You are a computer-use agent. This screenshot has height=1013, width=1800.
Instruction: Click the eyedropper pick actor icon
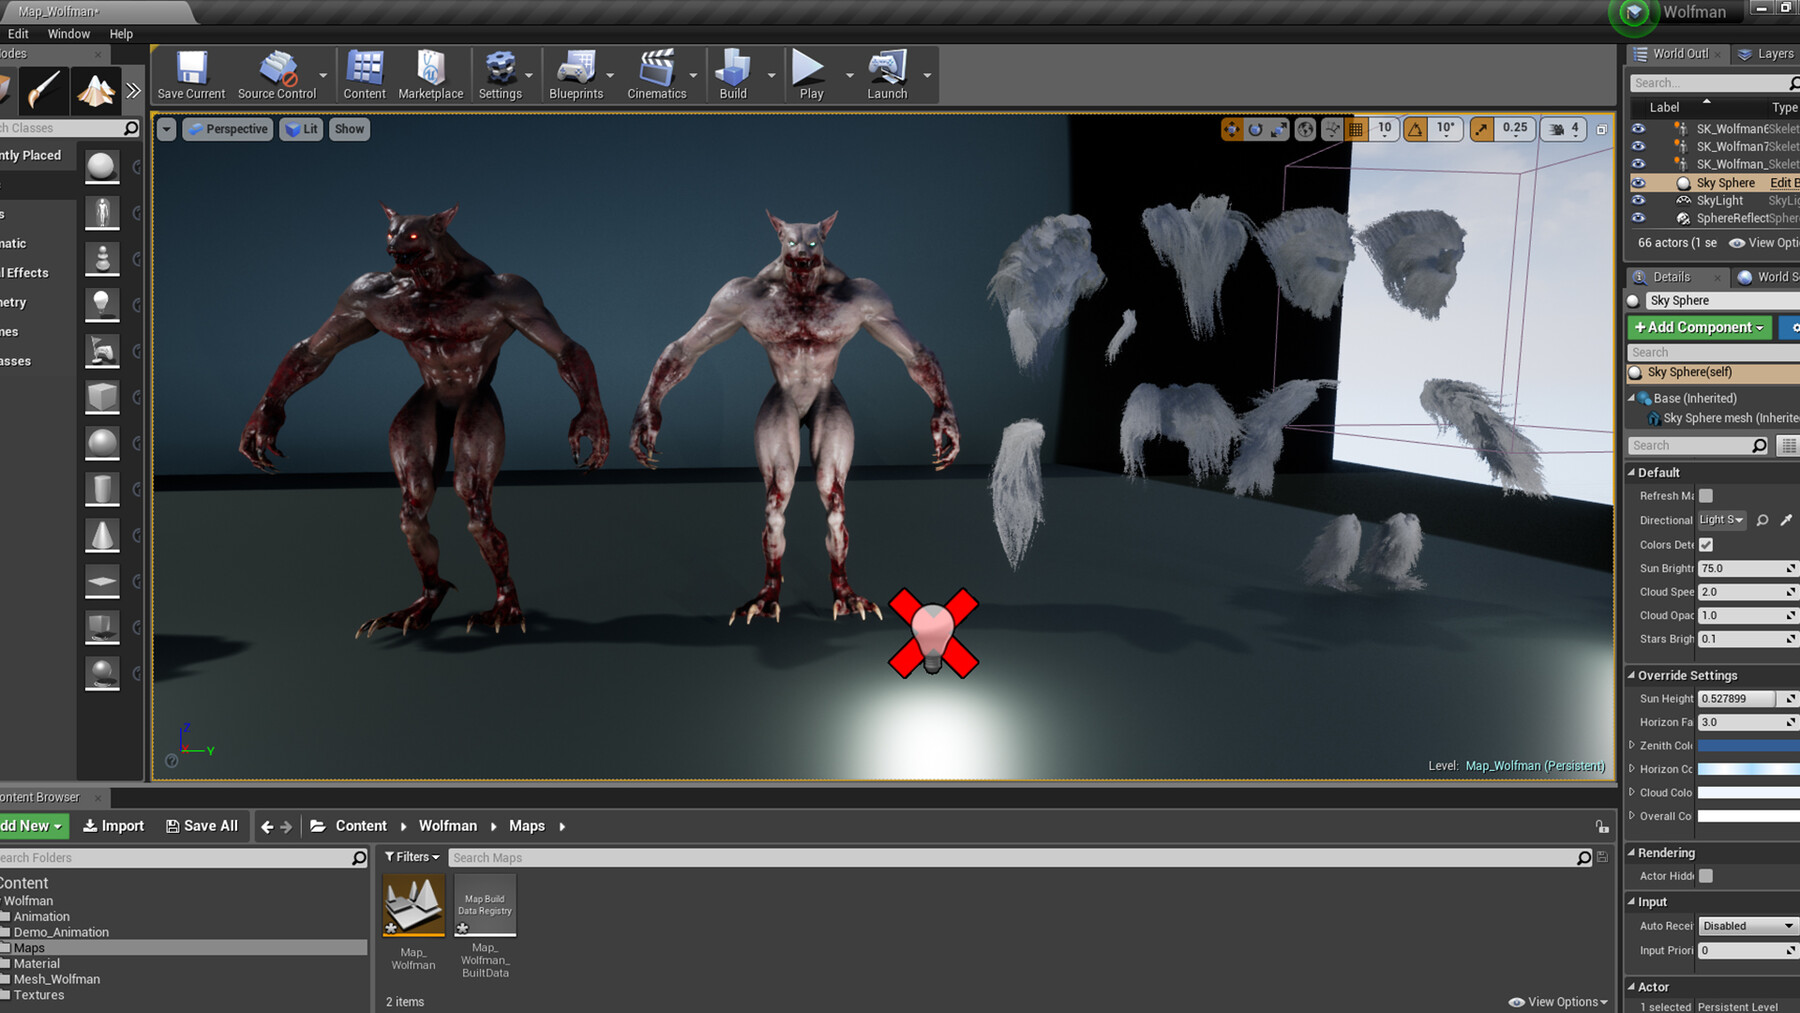pos(1786,520)
